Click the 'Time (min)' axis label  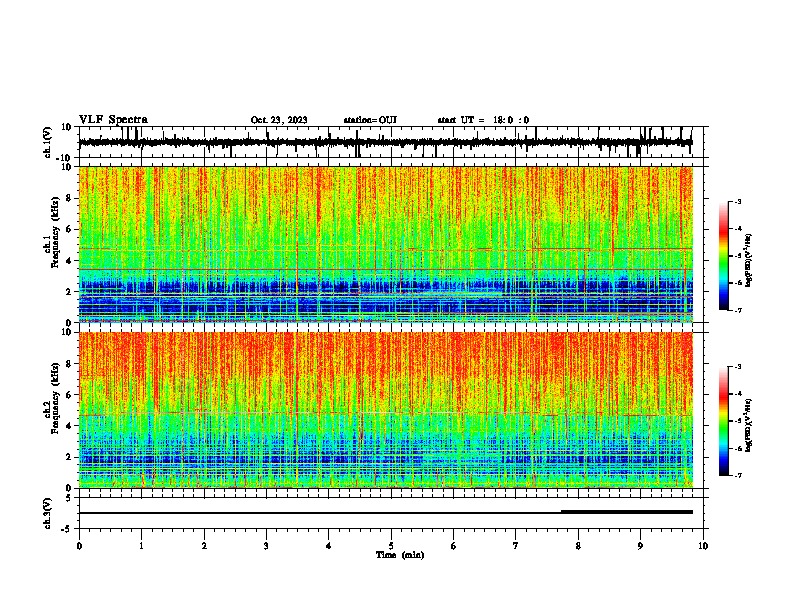400,555
